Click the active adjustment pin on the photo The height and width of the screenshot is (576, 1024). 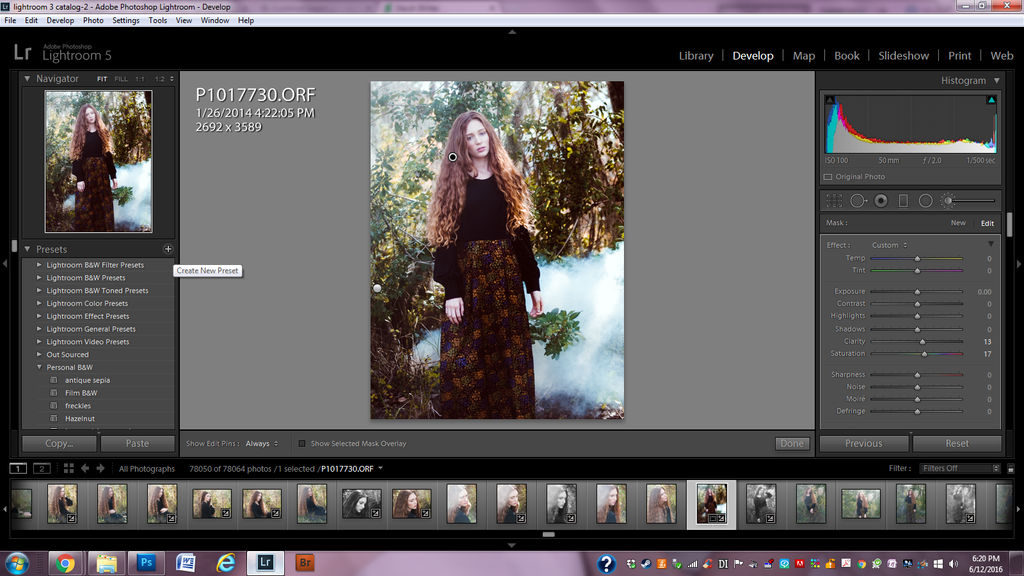(453, 157)
